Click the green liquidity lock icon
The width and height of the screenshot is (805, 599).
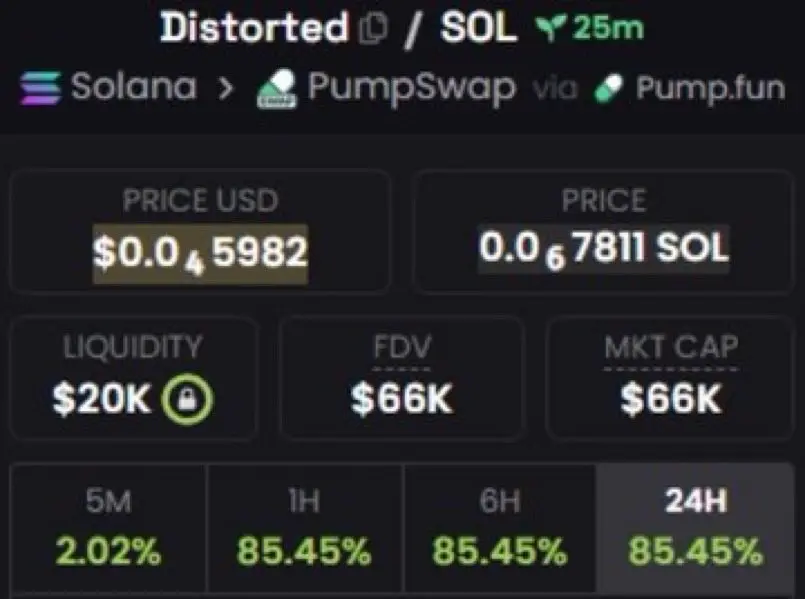pos(187,400)
